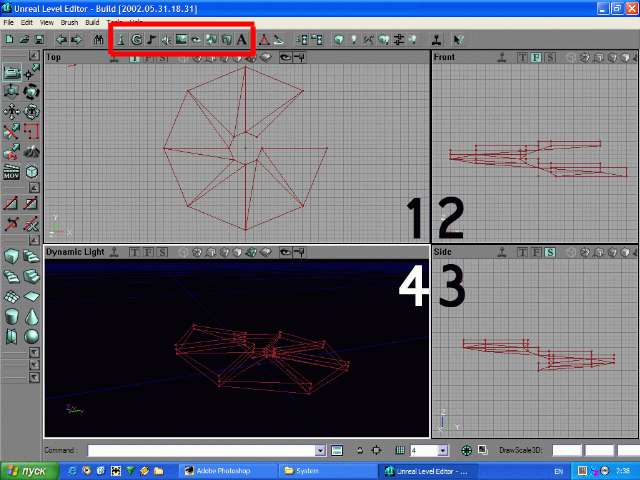Toggle vertex snap icon in bottom bar
Image resolution: width=640 pixels, height=480 pixels.
point(376,451)
